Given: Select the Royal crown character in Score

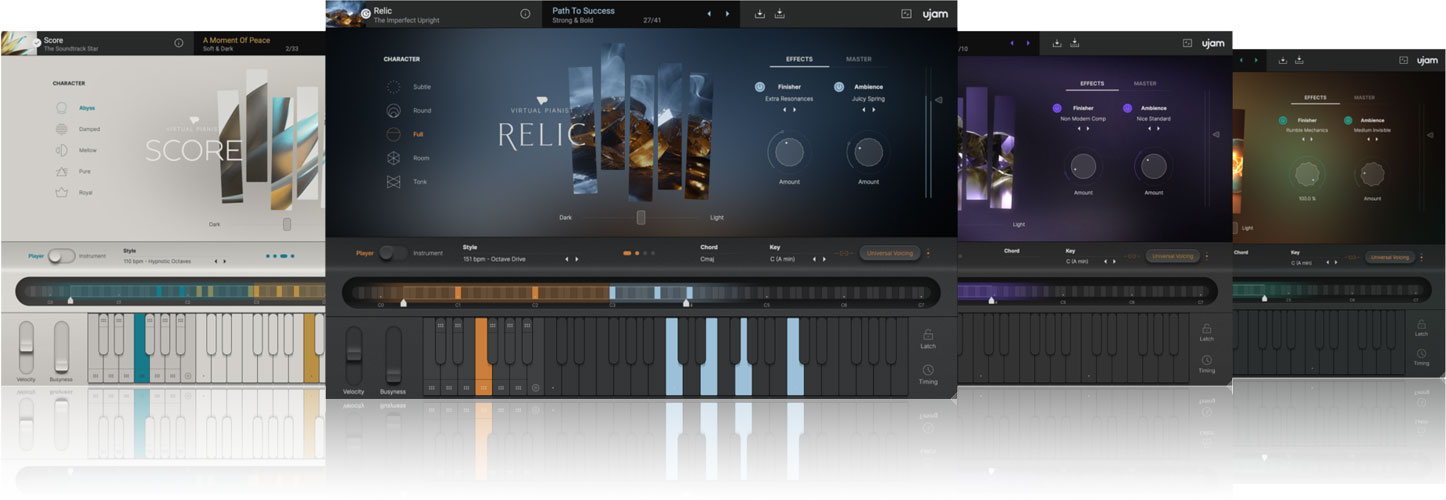Looking at the screenshot, I should coord(62,192).
